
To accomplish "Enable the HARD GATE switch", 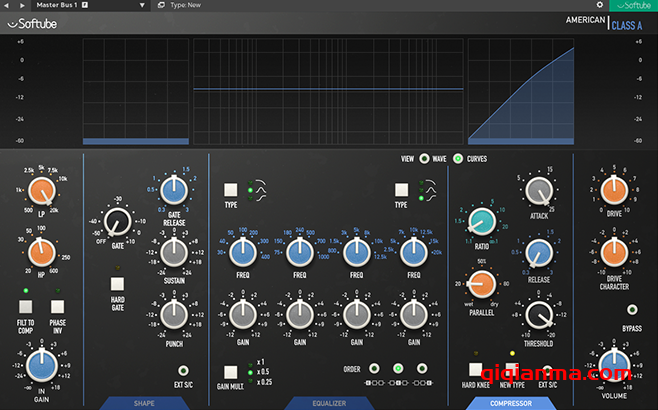I will [x=117, y=285].
